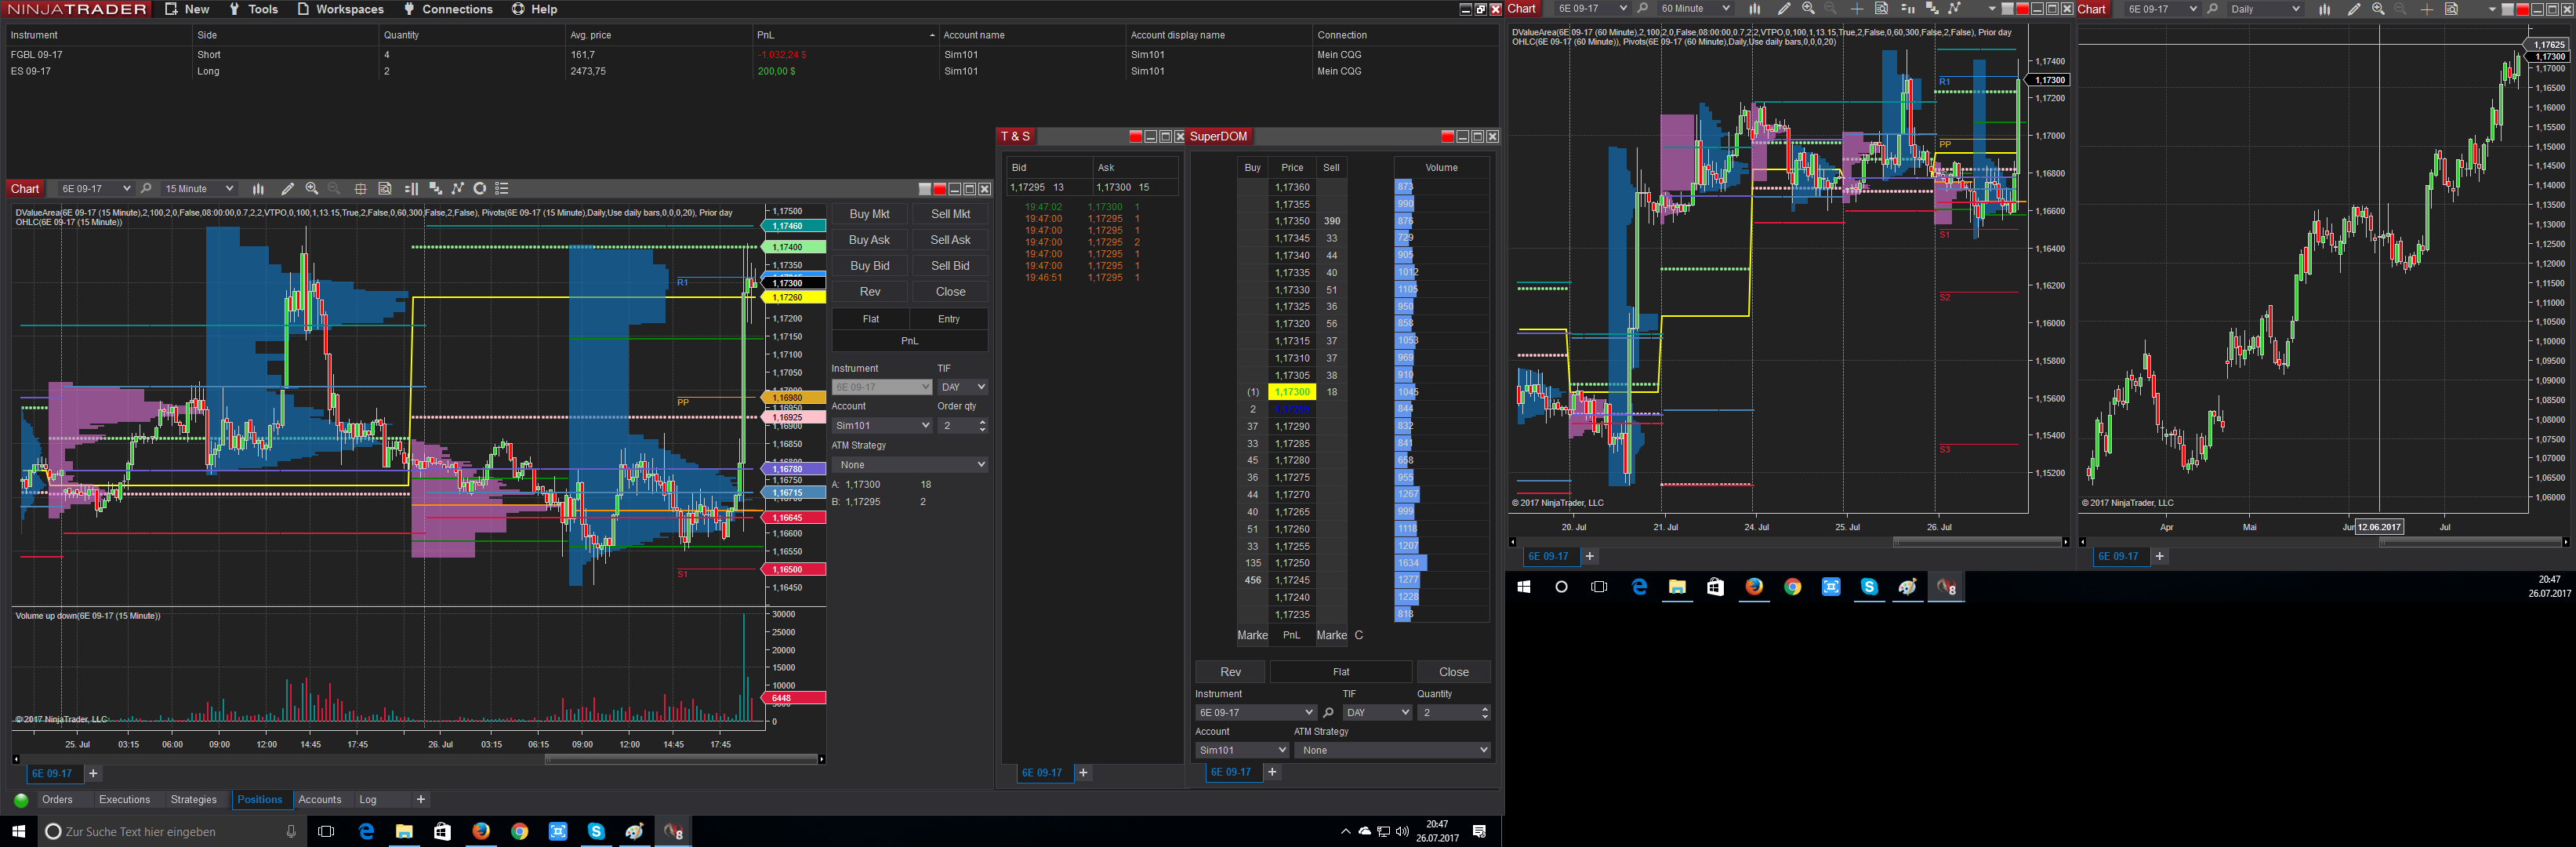Click the Buy Mkt button
This screenshot has width=2576, height=847.
(x=869, y=214)
